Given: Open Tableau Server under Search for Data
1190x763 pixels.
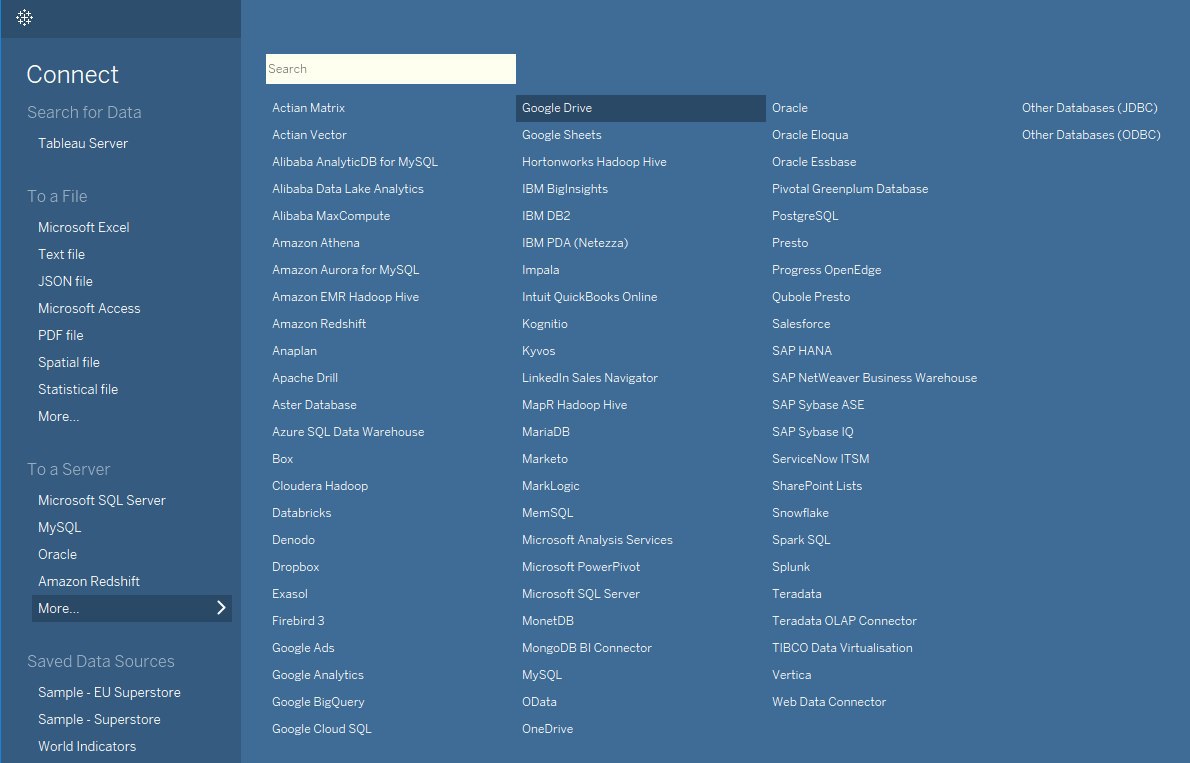Looking at the screenshot, I should [83, 143].
